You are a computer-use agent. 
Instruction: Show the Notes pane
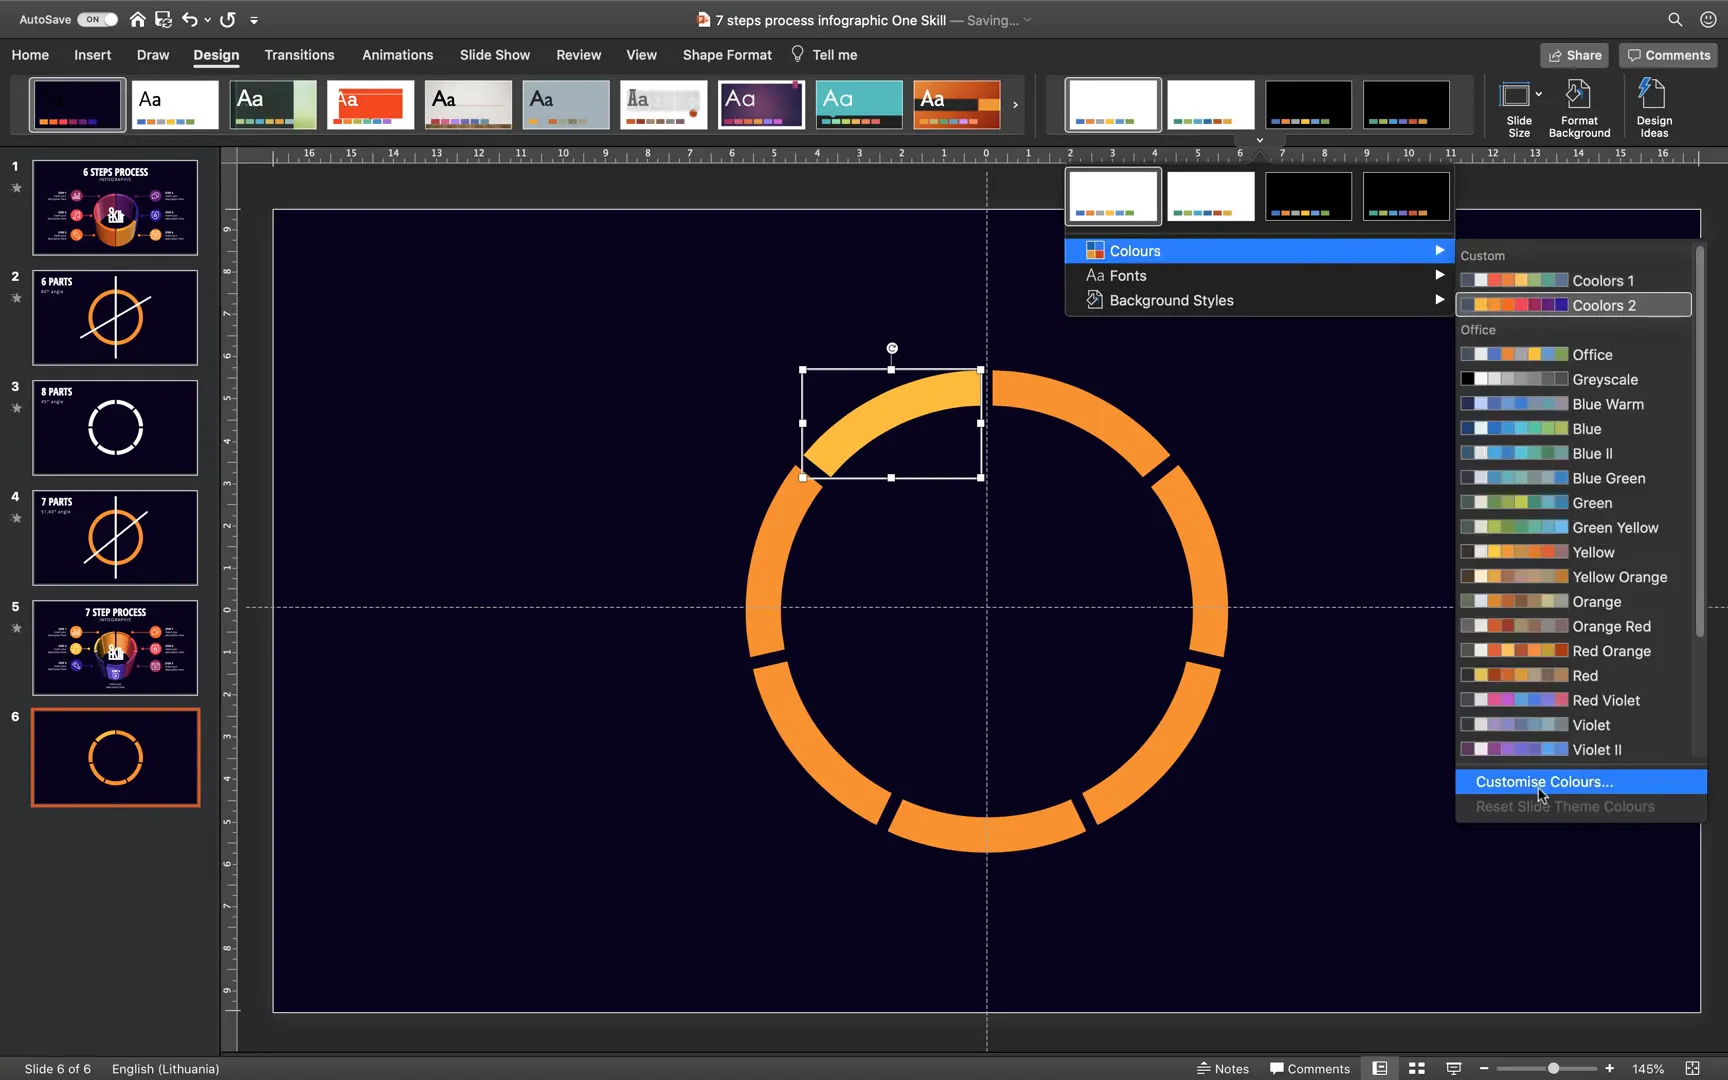pos(1222,1068)
